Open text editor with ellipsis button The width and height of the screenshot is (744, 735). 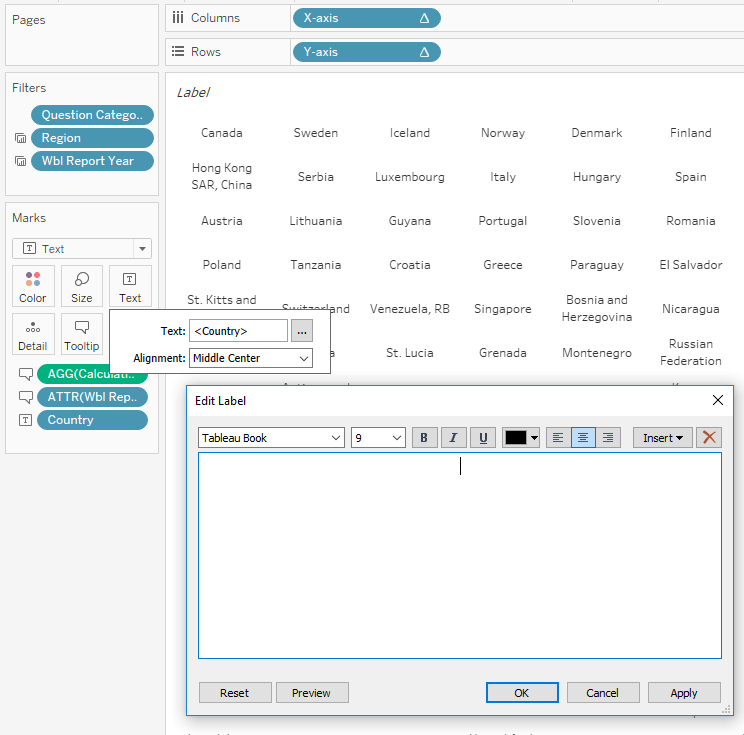[x=301, y=331]
